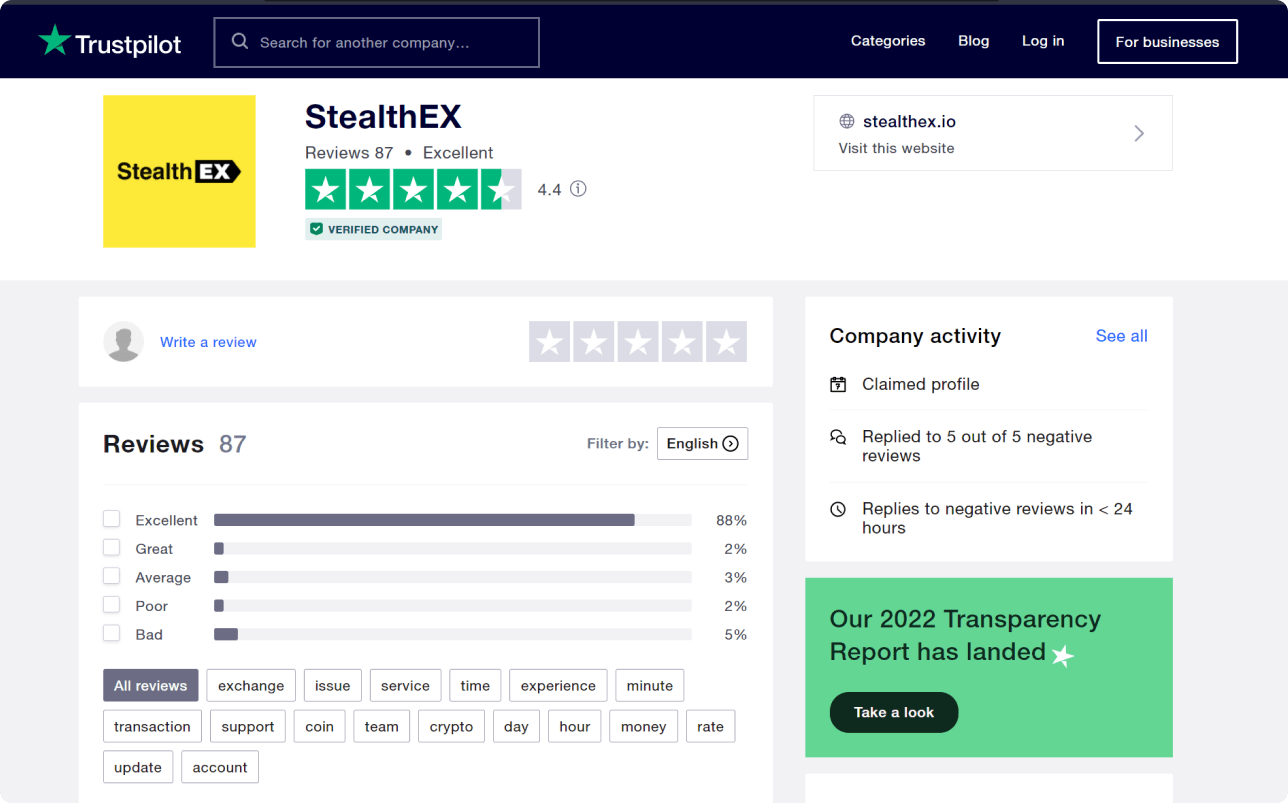
Task: Click the user avatar beside Write a review
Action: click(123, 342)
